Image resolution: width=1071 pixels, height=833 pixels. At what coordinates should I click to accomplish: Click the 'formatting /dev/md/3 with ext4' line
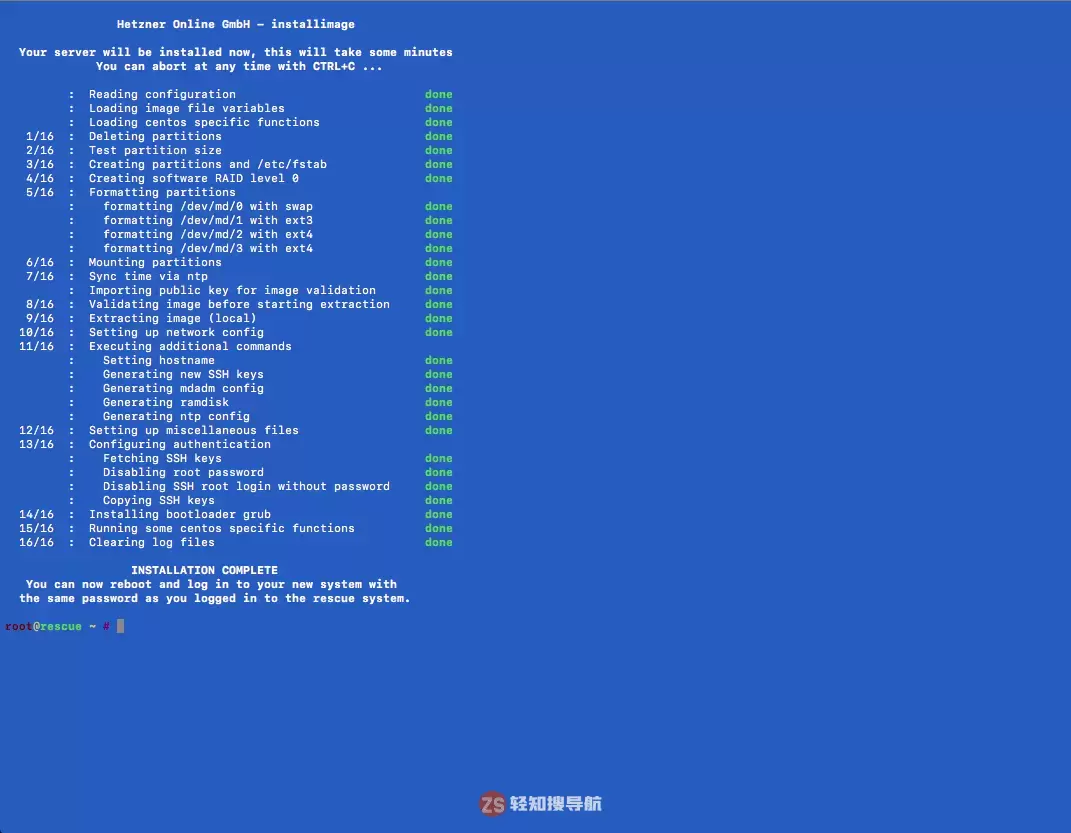pyautogui.click(x=207, y=248)
